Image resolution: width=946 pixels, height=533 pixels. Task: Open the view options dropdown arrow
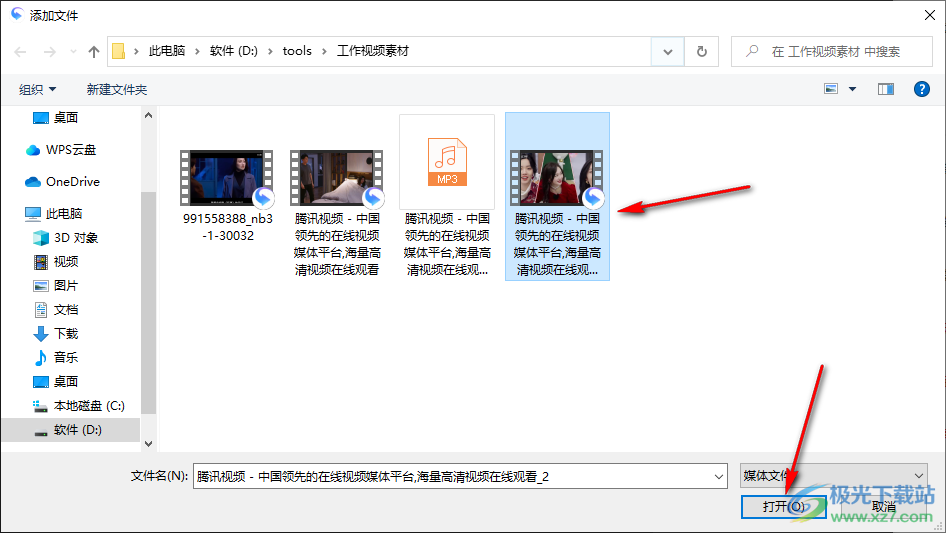pyautogui.click(x=852, y=89)
